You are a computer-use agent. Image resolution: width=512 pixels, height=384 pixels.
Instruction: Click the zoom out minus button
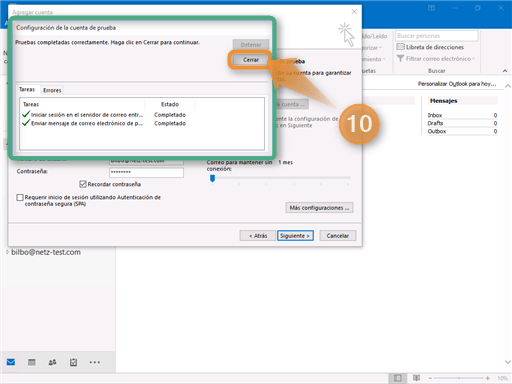click(430, 378)
